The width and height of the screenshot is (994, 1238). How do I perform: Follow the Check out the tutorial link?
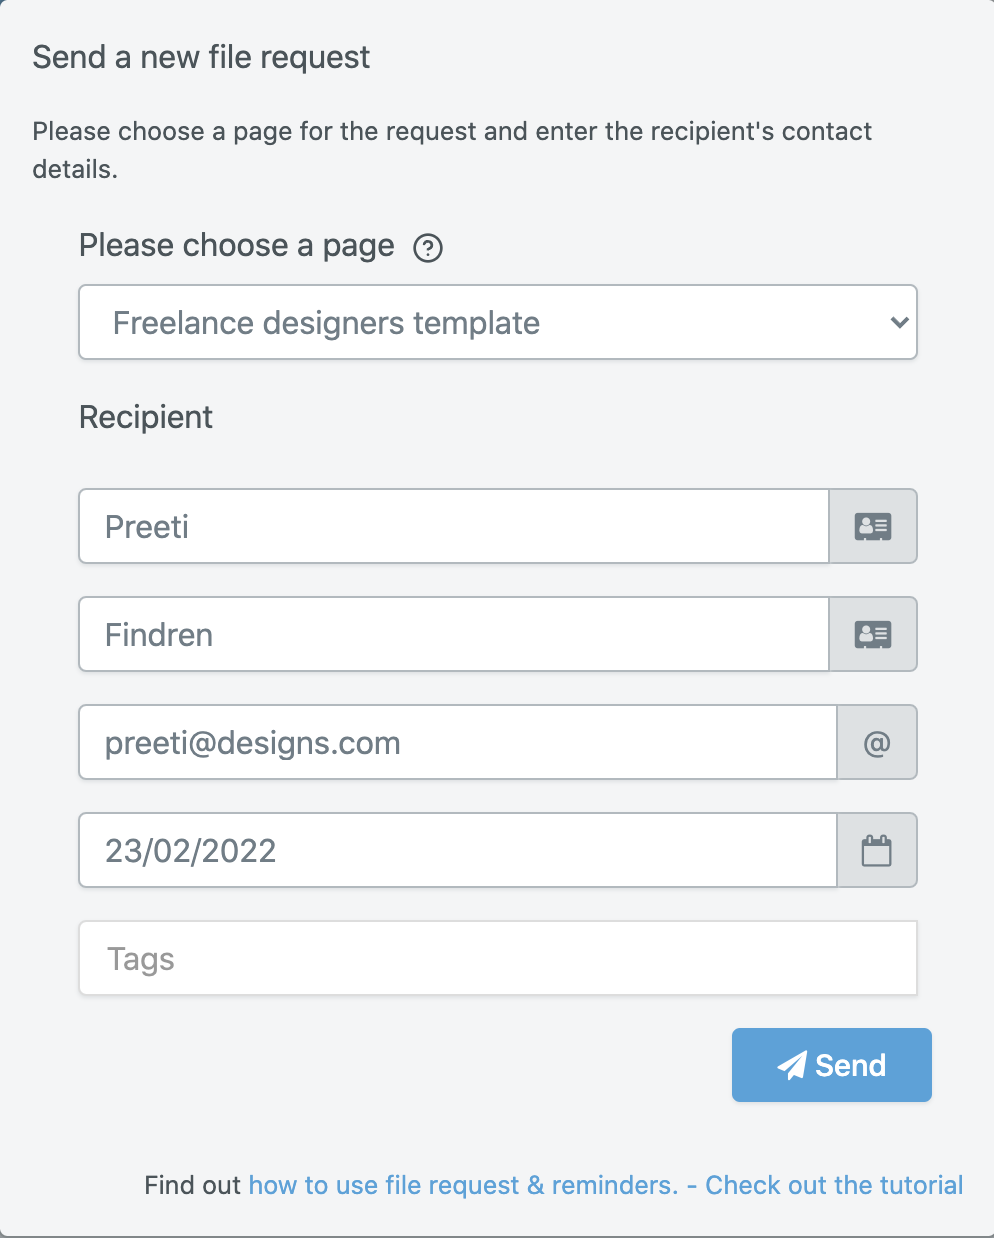pos(834,1185)
